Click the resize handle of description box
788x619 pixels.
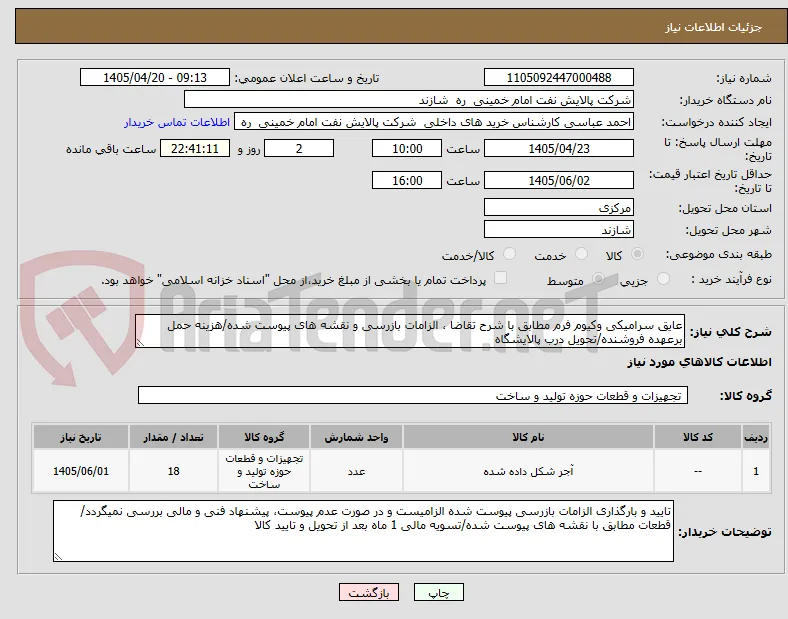click(140, 343)
